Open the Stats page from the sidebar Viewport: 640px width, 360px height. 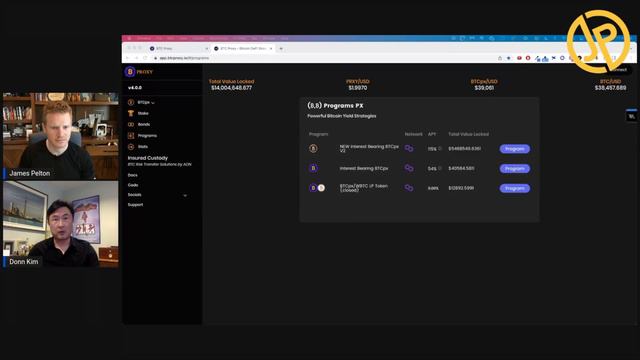[x=138, y=147]
